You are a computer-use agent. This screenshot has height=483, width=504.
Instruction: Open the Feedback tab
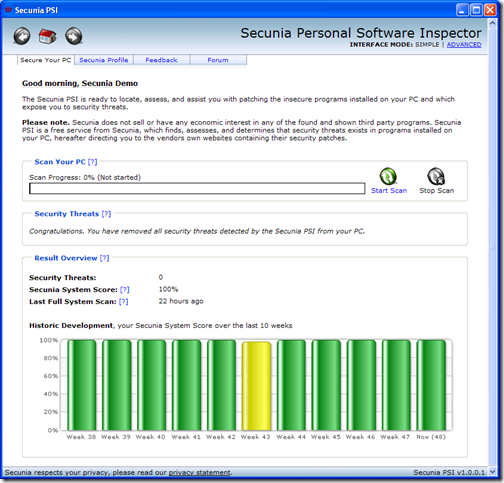pos(161,60)
